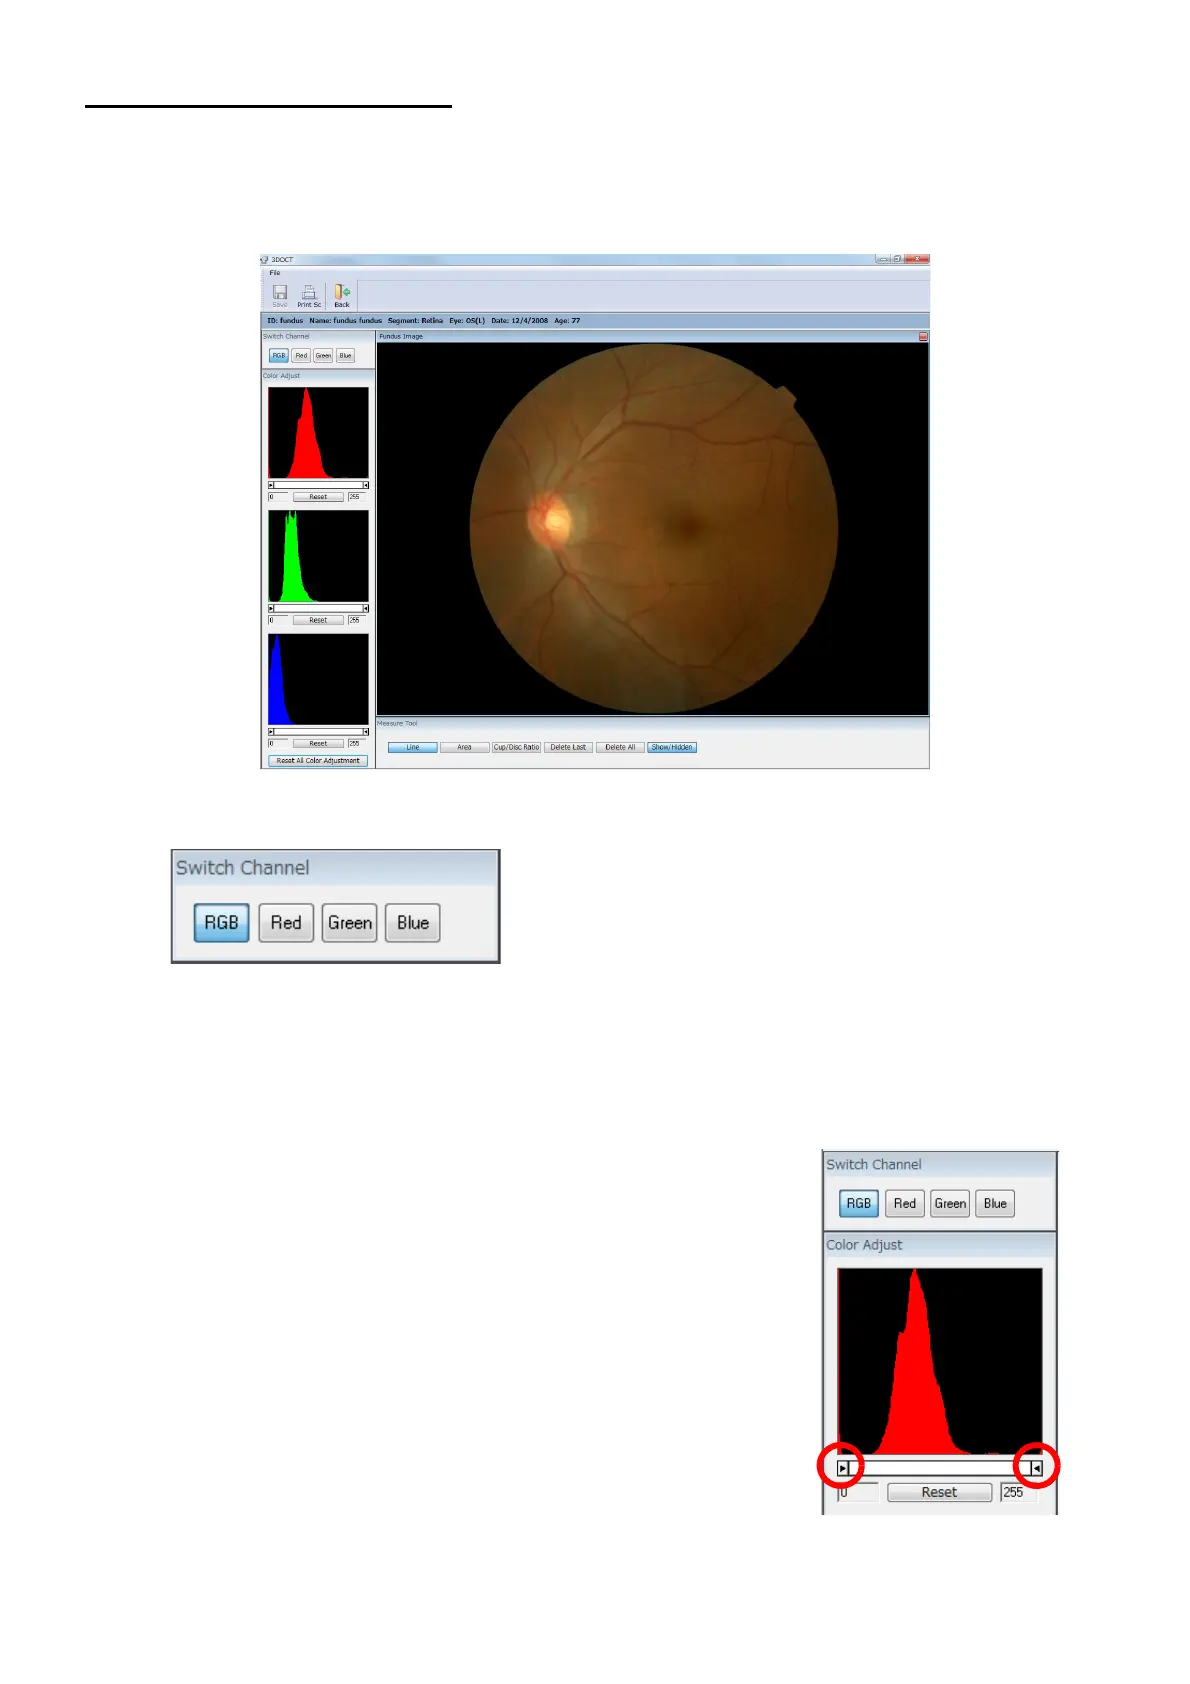This screenshot has height=1684, width=1190.
Task: Click RGB in the standalone Switch Channel close-up
Action: [221, 922]
